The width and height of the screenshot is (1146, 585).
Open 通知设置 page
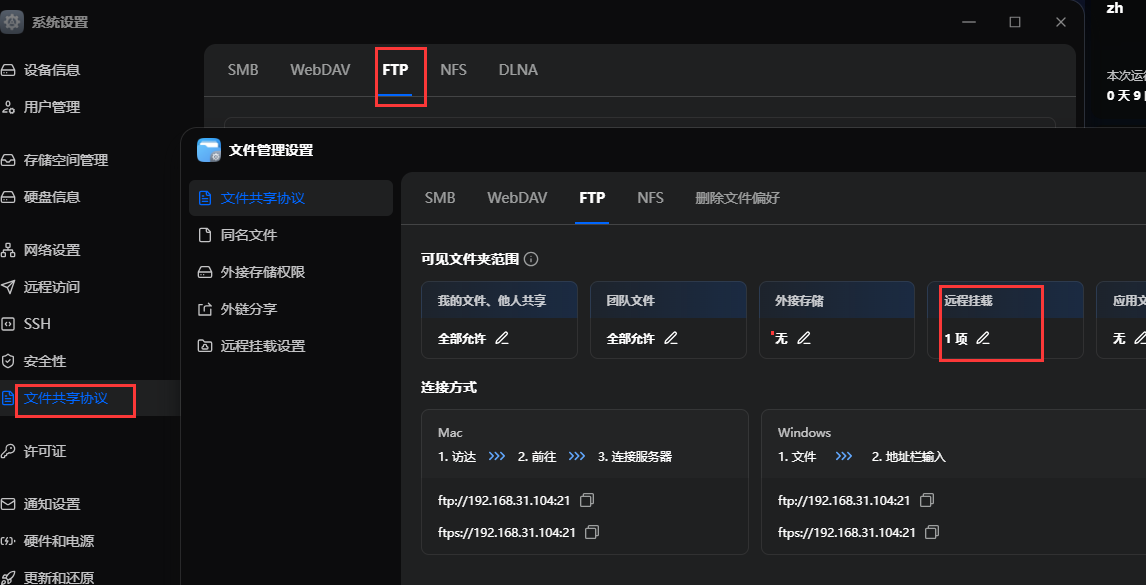coord(51,504)
